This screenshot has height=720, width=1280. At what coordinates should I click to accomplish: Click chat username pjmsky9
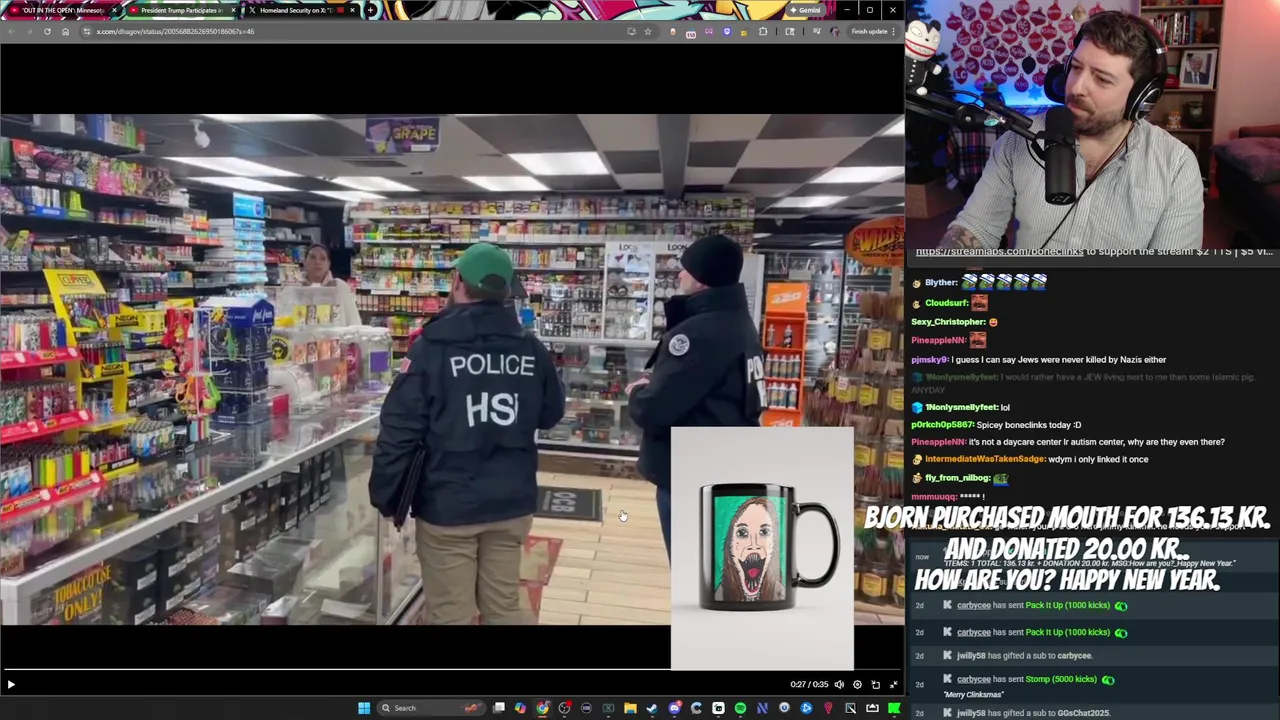(x=930, y=360)
